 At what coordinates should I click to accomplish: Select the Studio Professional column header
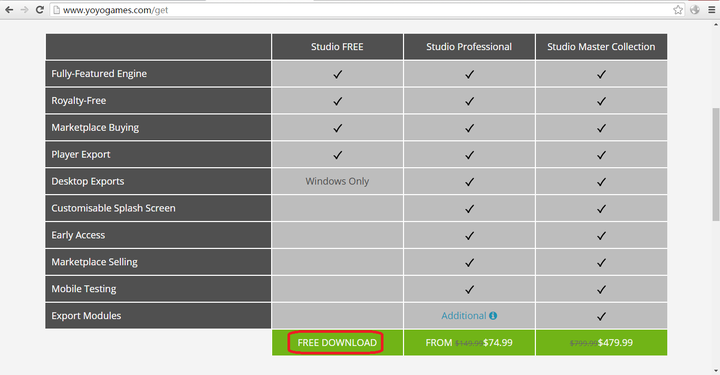pyautogui.click(x=469, y=47)
